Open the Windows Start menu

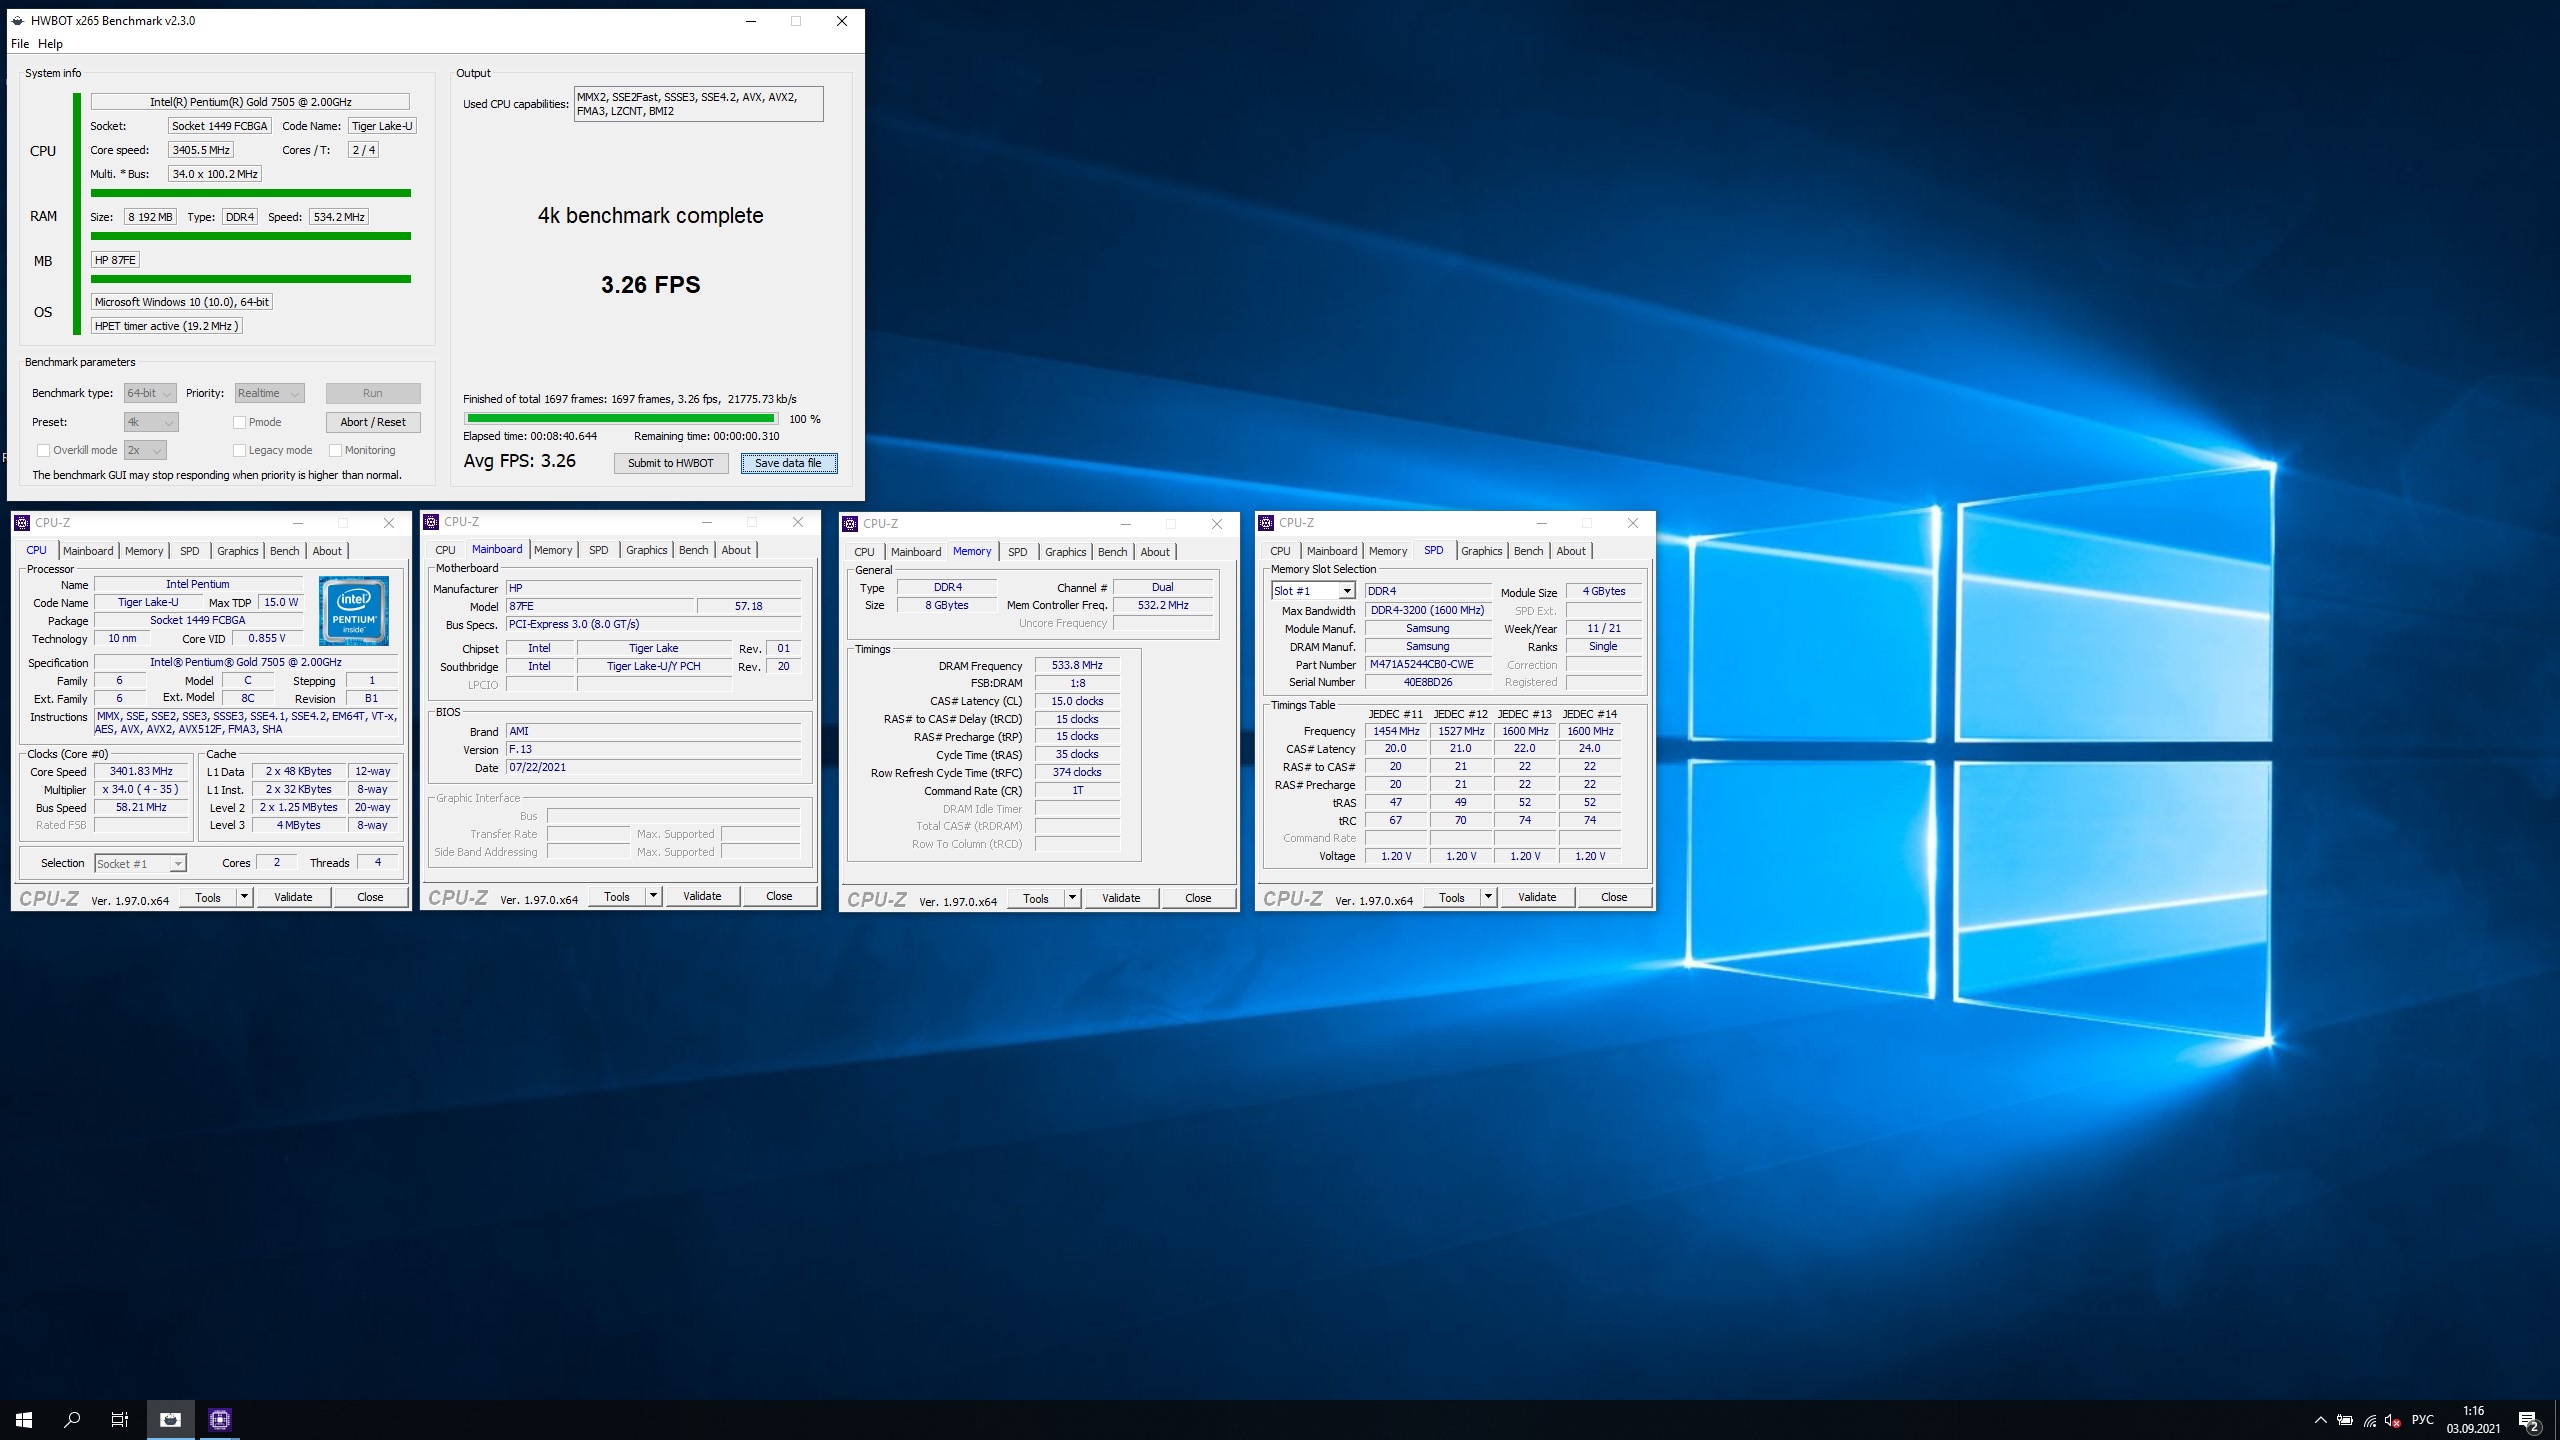[x=24, y=1419]
